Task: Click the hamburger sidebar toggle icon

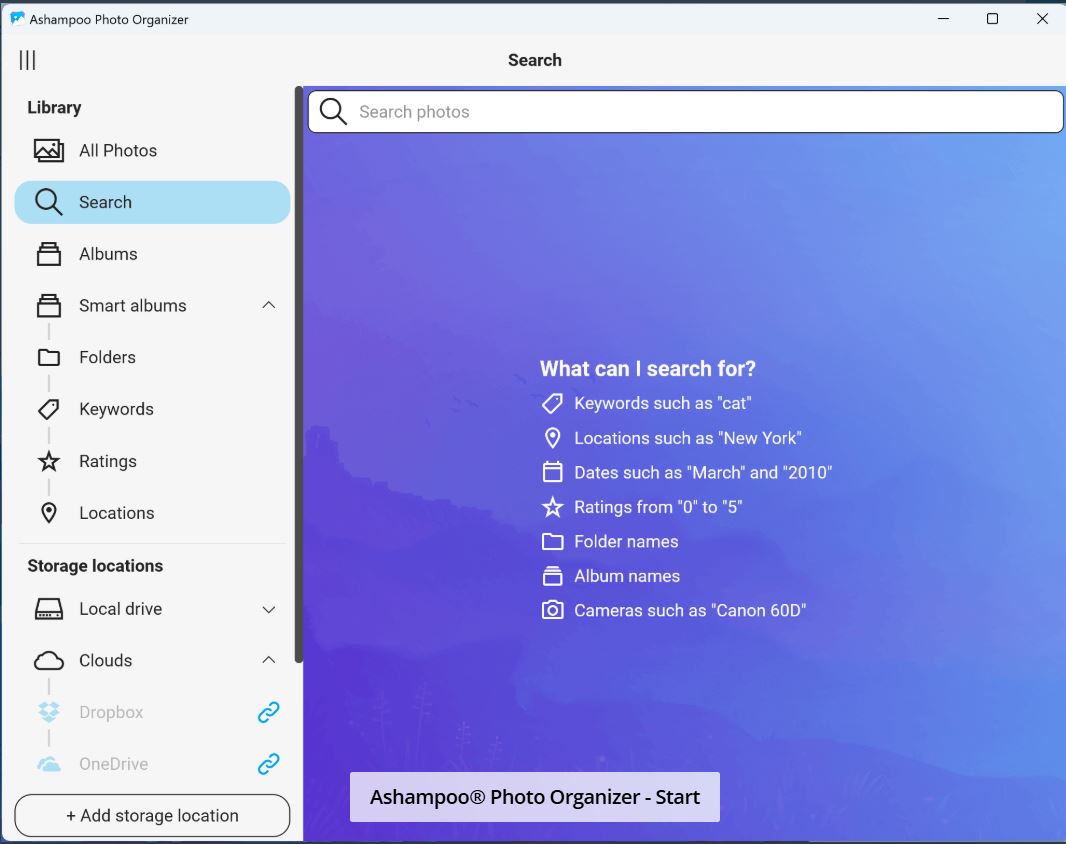Action: (x=27, y=61)
